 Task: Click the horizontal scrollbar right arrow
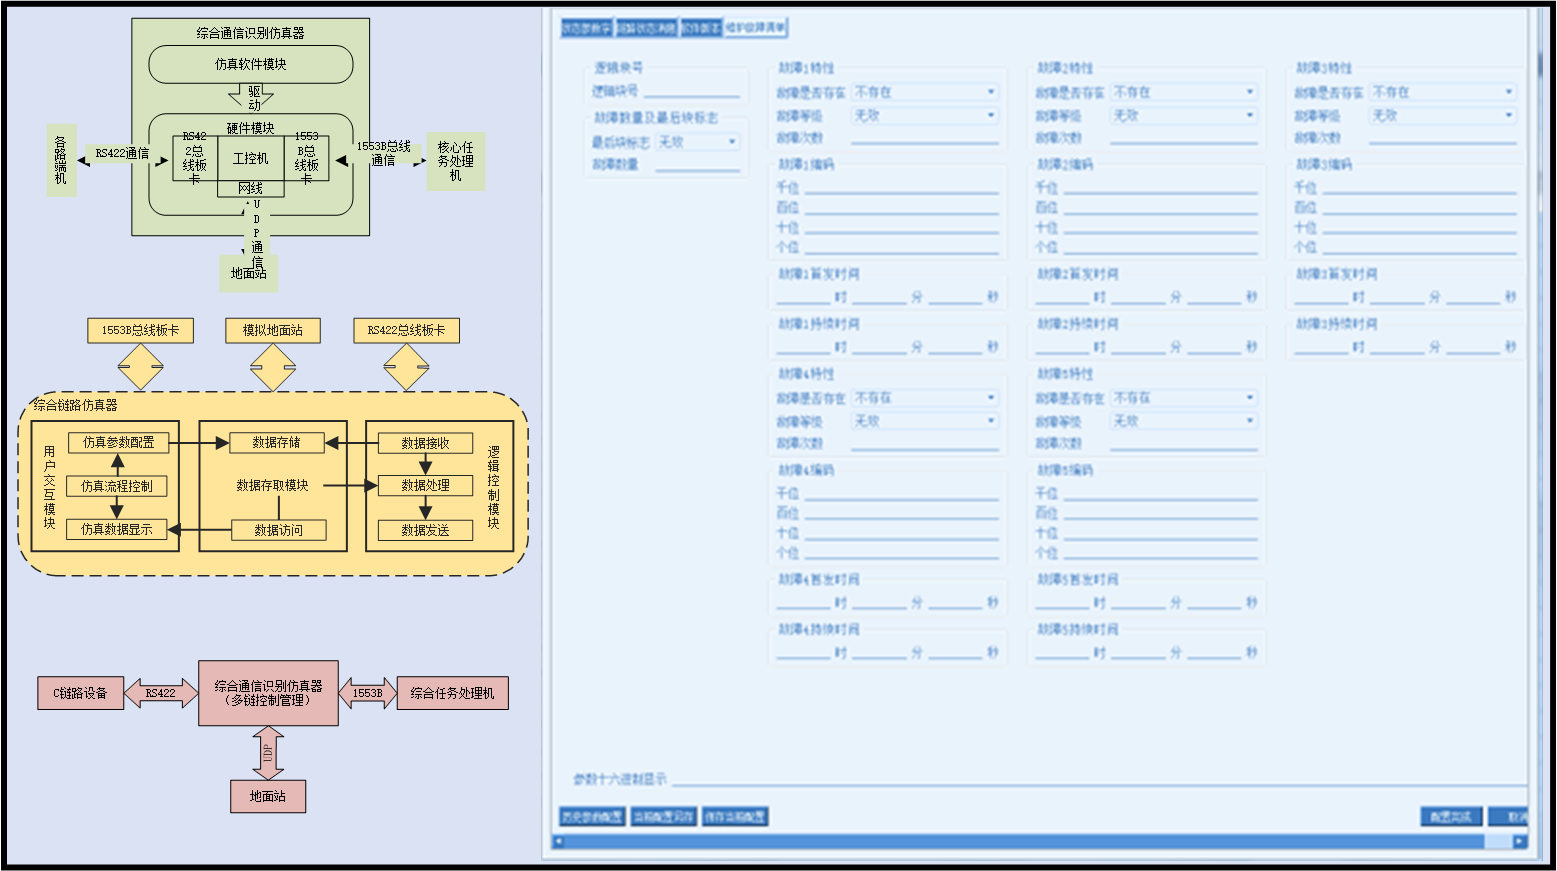[x=1520, y=842]
